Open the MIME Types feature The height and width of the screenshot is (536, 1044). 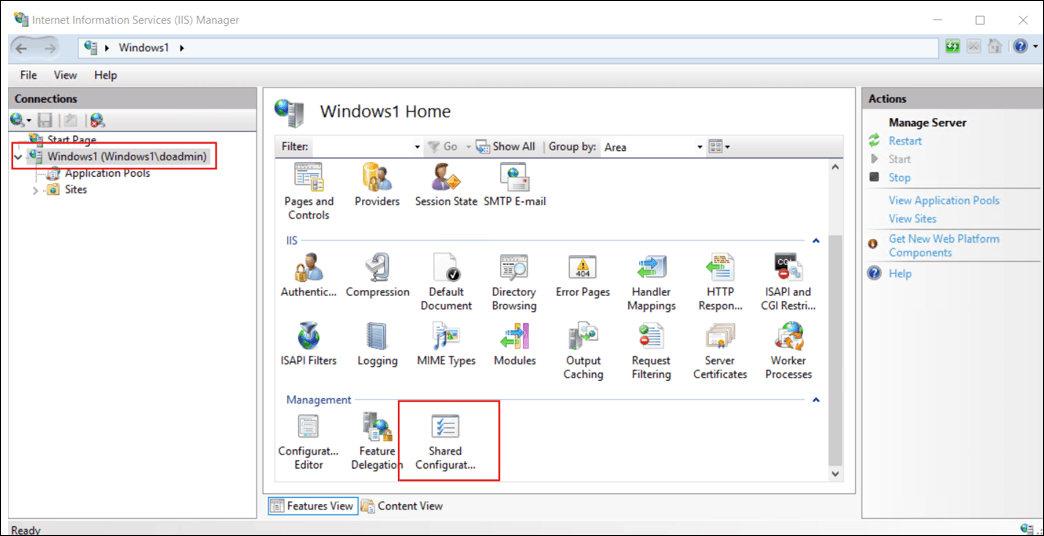point(446,344)
